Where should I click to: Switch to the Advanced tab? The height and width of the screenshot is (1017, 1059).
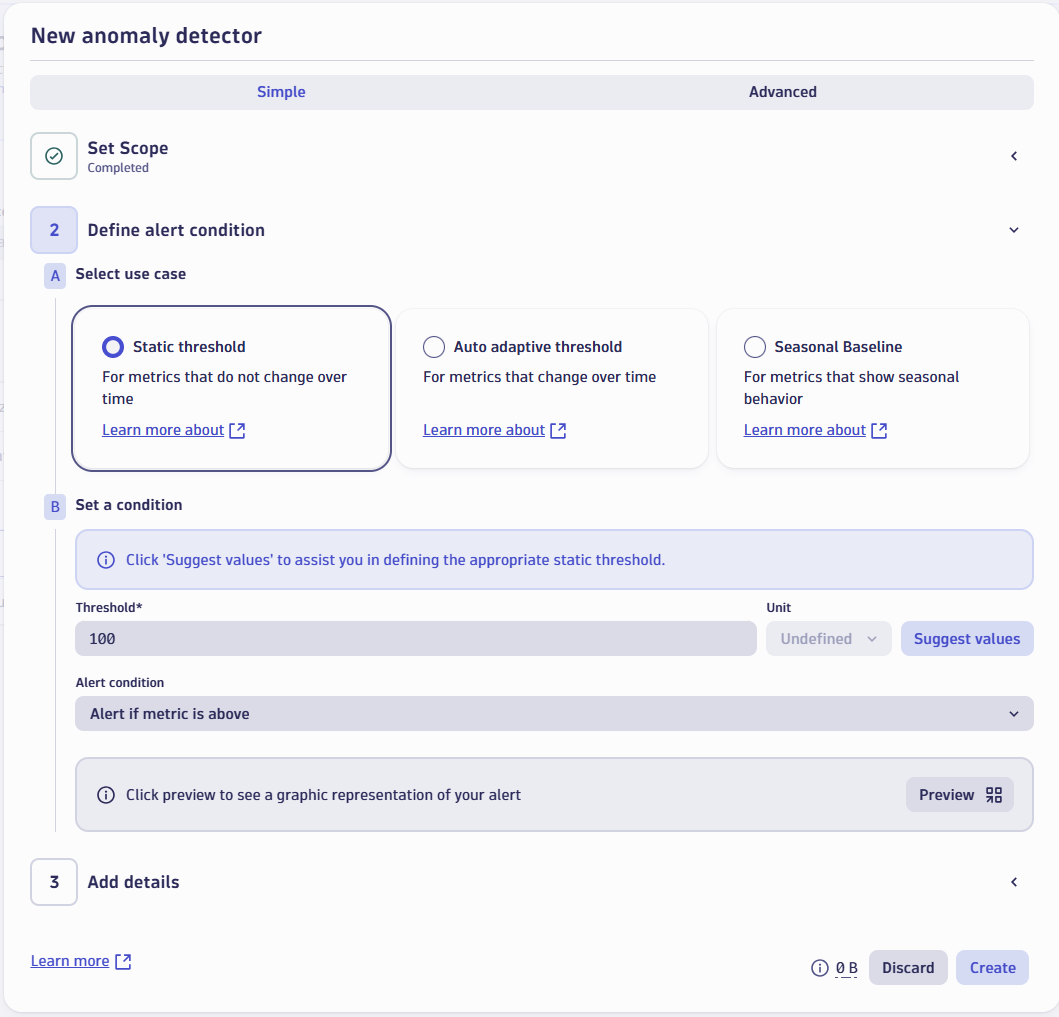[x=783, y=91]
